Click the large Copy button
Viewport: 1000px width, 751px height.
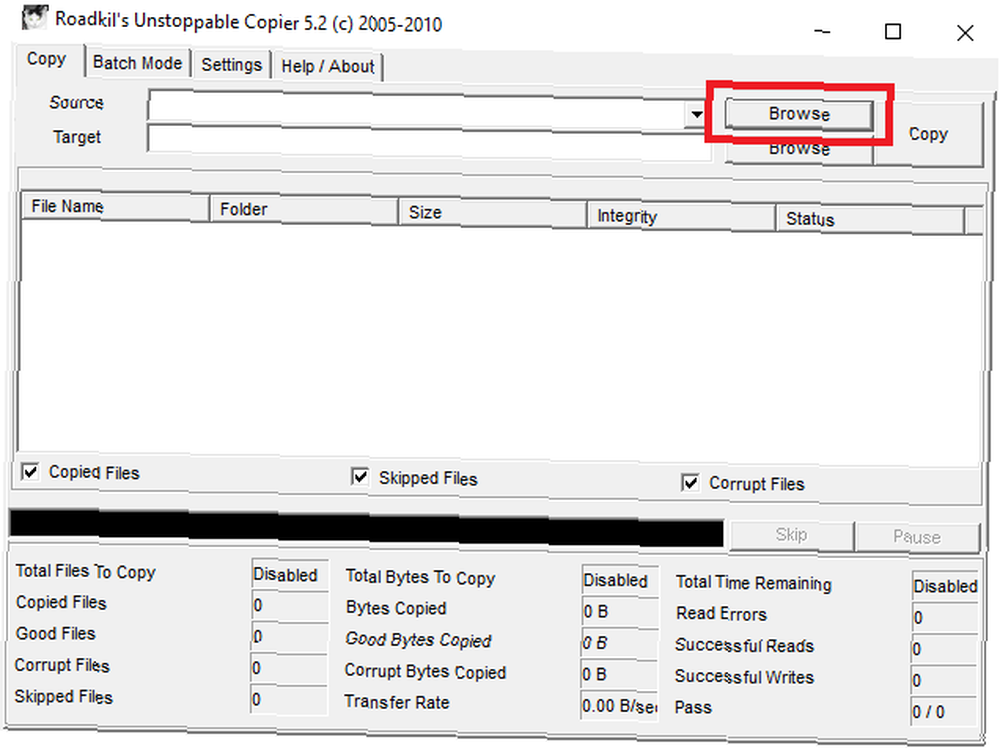point(929,135)
